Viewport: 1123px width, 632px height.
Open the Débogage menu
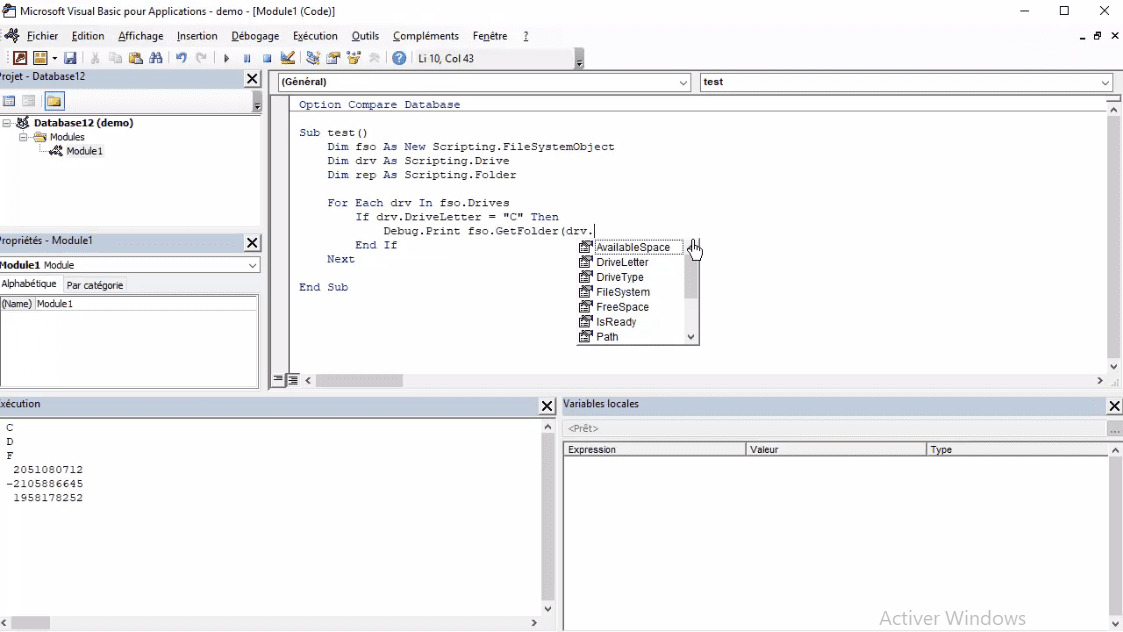click(256, 36)
